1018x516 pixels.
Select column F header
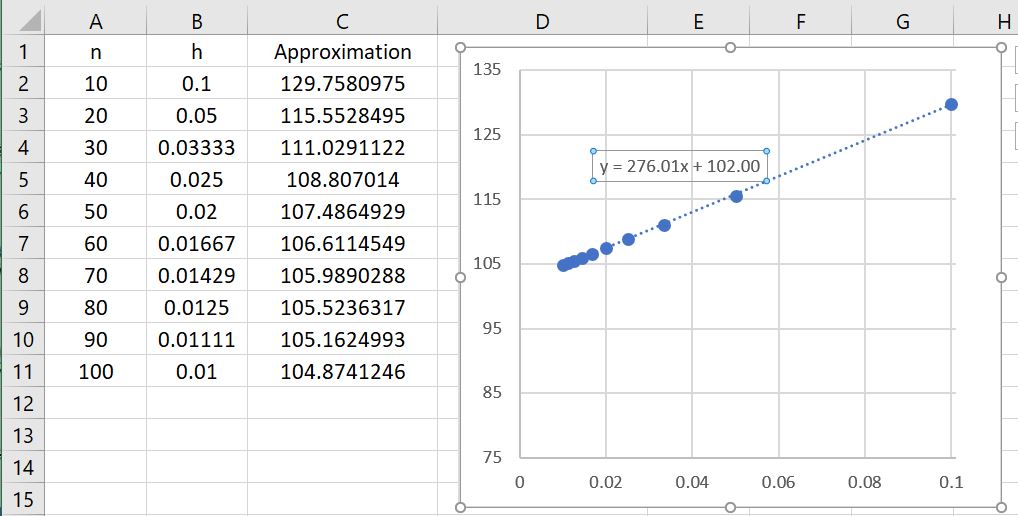pos(800,21)
